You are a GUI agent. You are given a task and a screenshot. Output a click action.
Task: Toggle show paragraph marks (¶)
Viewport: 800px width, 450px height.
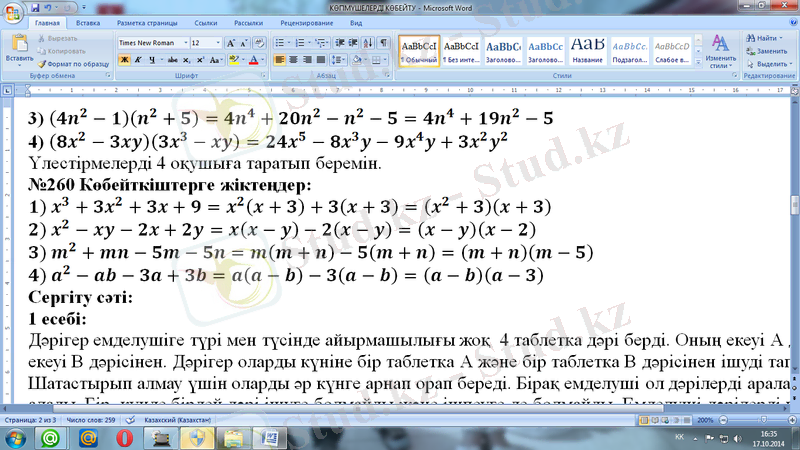click(x=386, y=44)
